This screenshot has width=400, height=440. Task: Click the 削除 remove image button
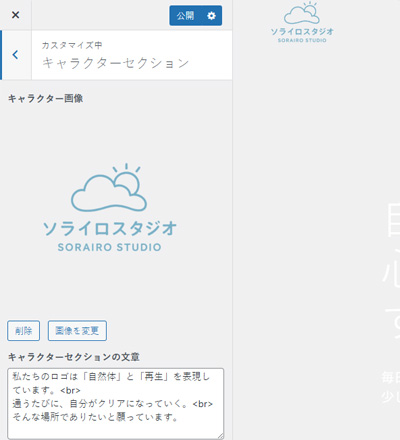[24, 331]
